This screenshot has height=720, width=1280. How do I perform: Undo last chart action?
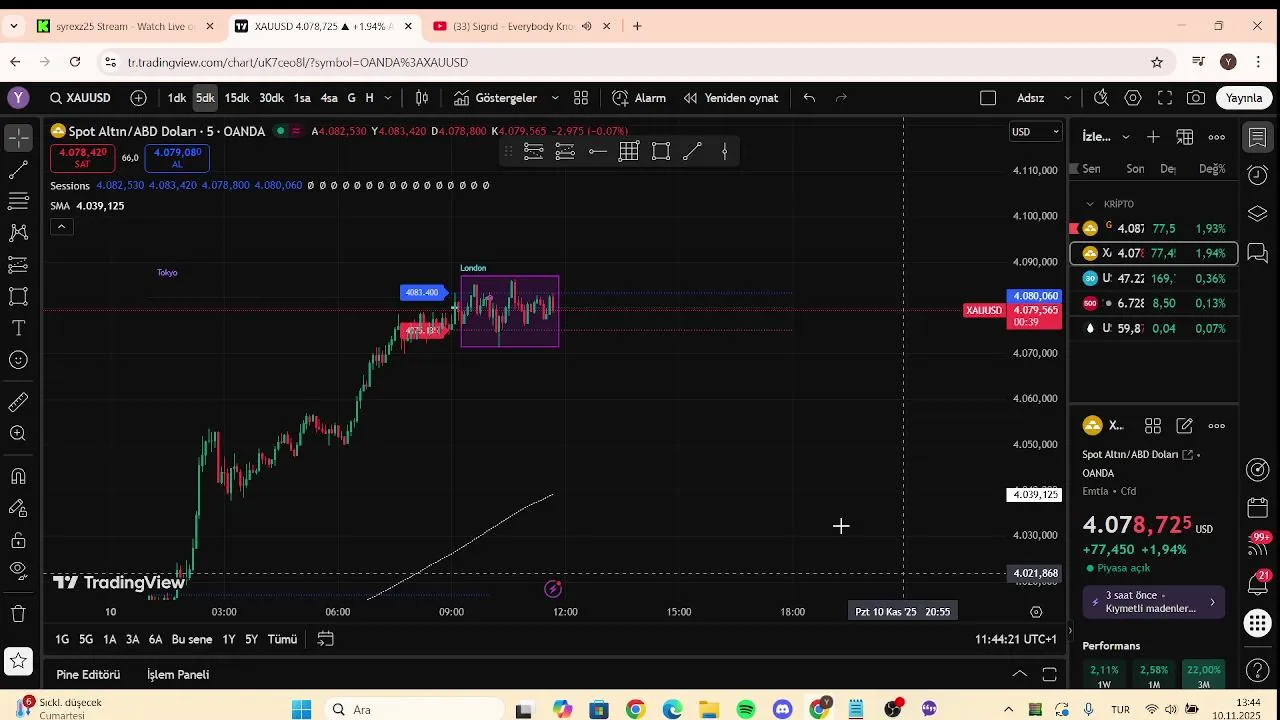click(x=809, y=98)
